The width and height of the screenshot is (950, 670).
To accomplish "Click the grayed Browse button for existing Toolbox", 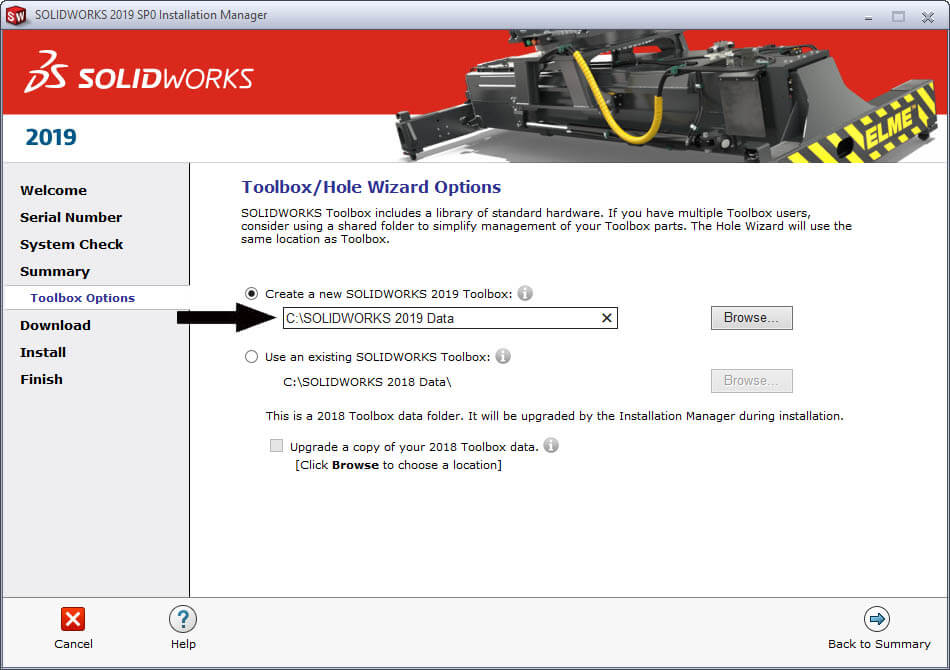I will pyautogui.click(x=751, y=381).
